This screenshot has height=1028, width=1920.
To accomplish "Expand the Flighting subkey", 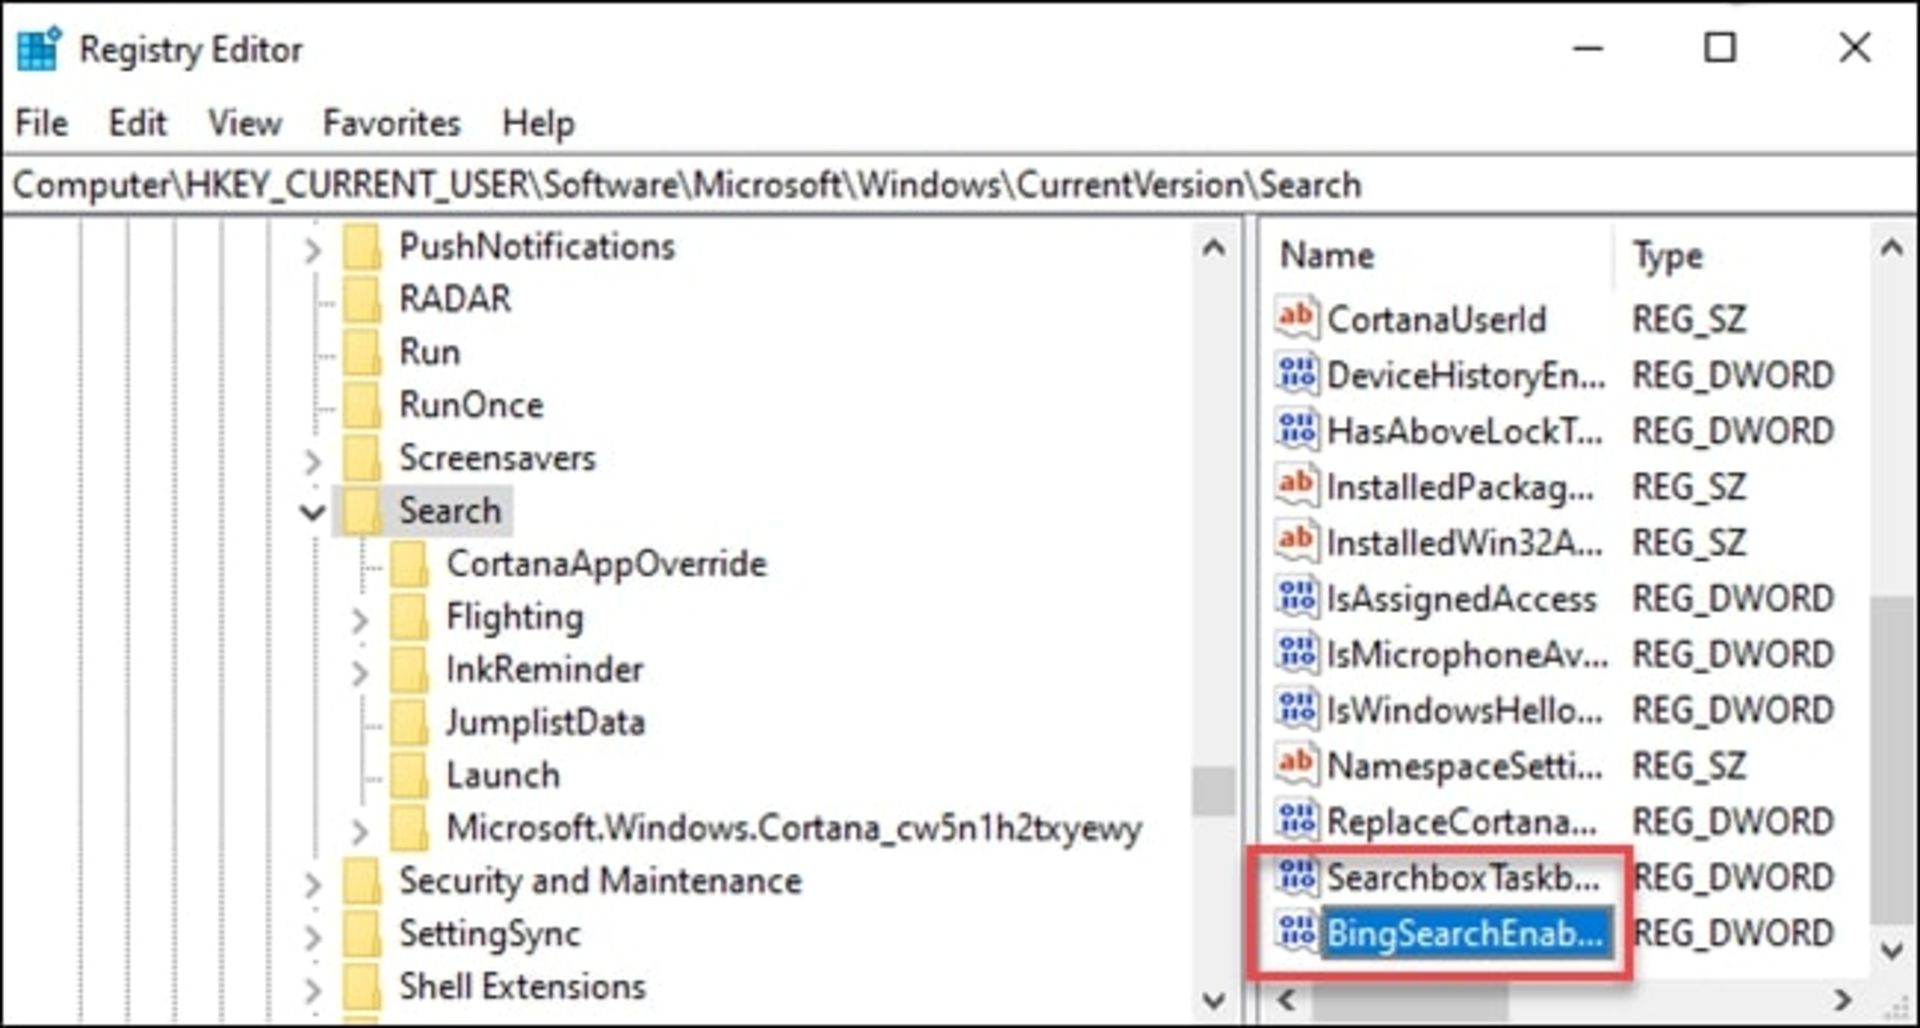I will coord(360,620).
